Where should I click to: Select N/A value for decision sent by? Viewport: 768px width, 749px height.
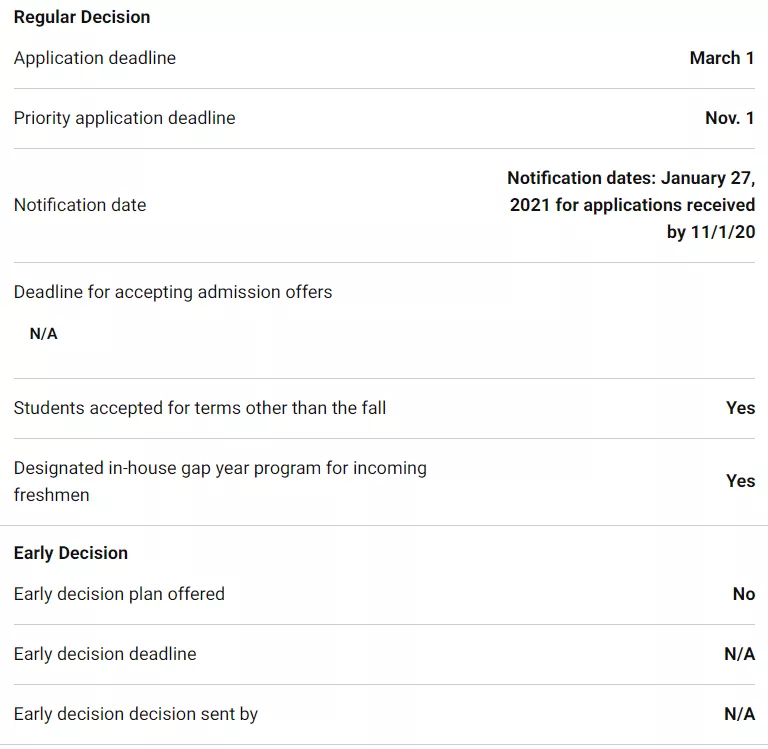[x=740, y=714]
